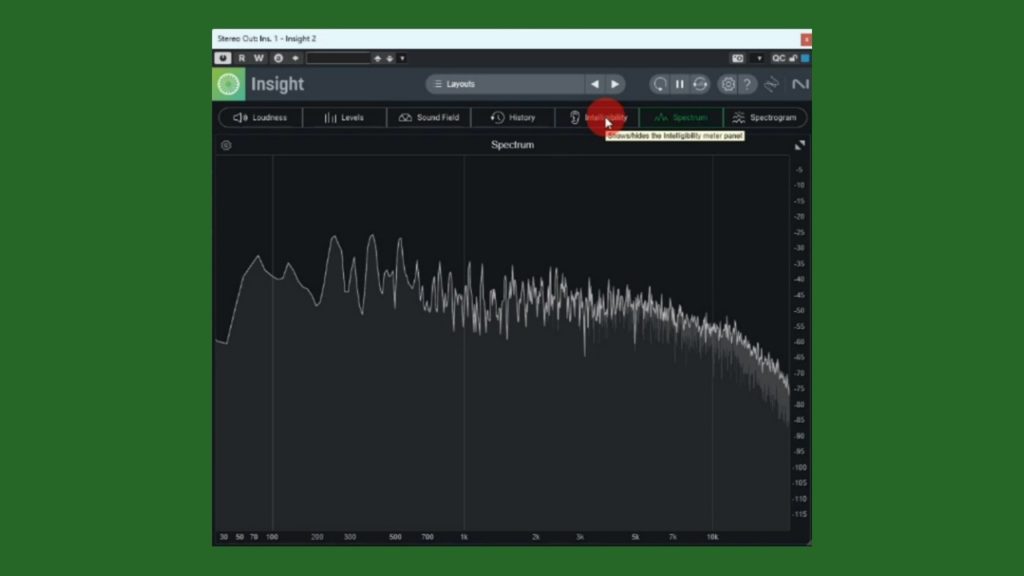This screenshot has width=1024, height=576.
Task: Hide the Spectrum panel via its tab
Action: click(681, 118)
